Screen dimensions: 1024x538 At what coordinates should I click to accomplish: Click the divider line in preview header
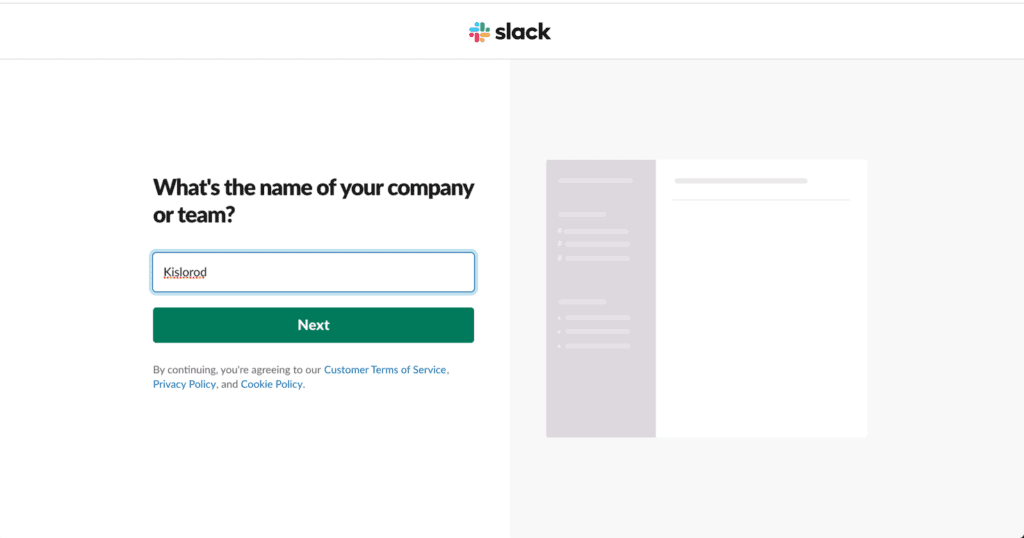(761, 200)
